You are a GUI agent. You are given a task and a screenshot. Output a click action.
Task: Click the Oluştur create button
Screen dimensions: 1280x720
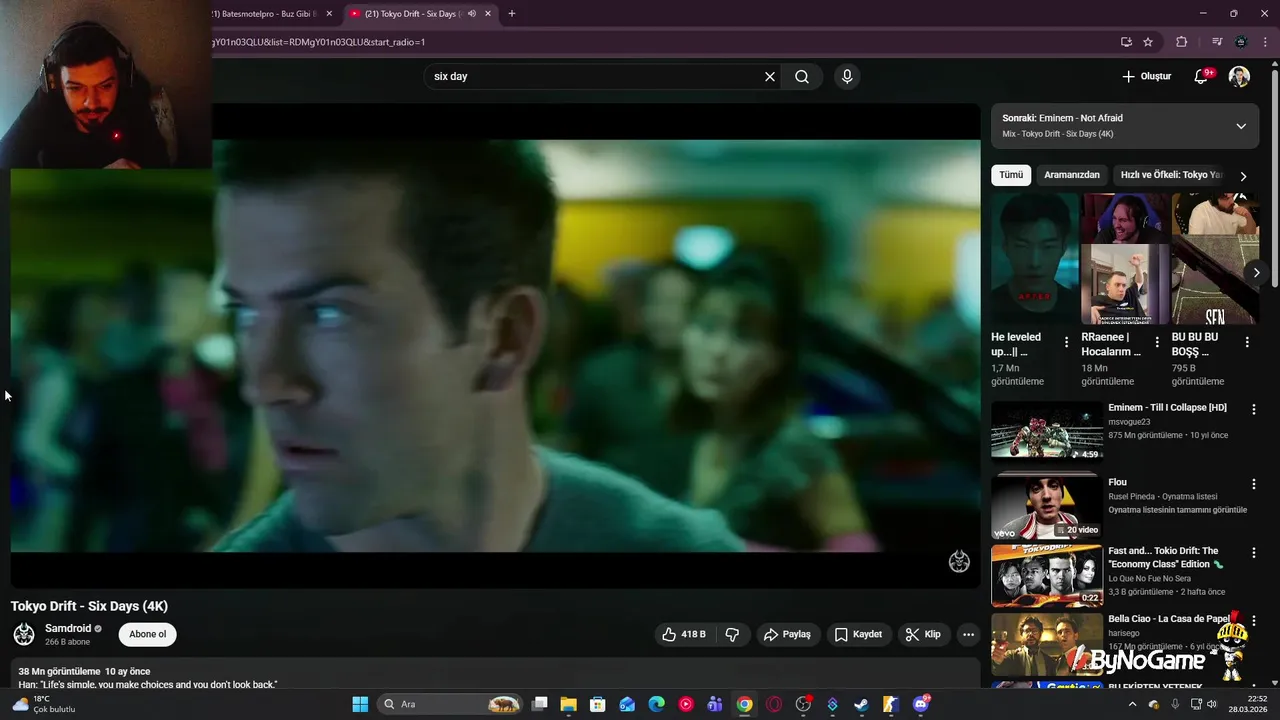(1146, 76)
